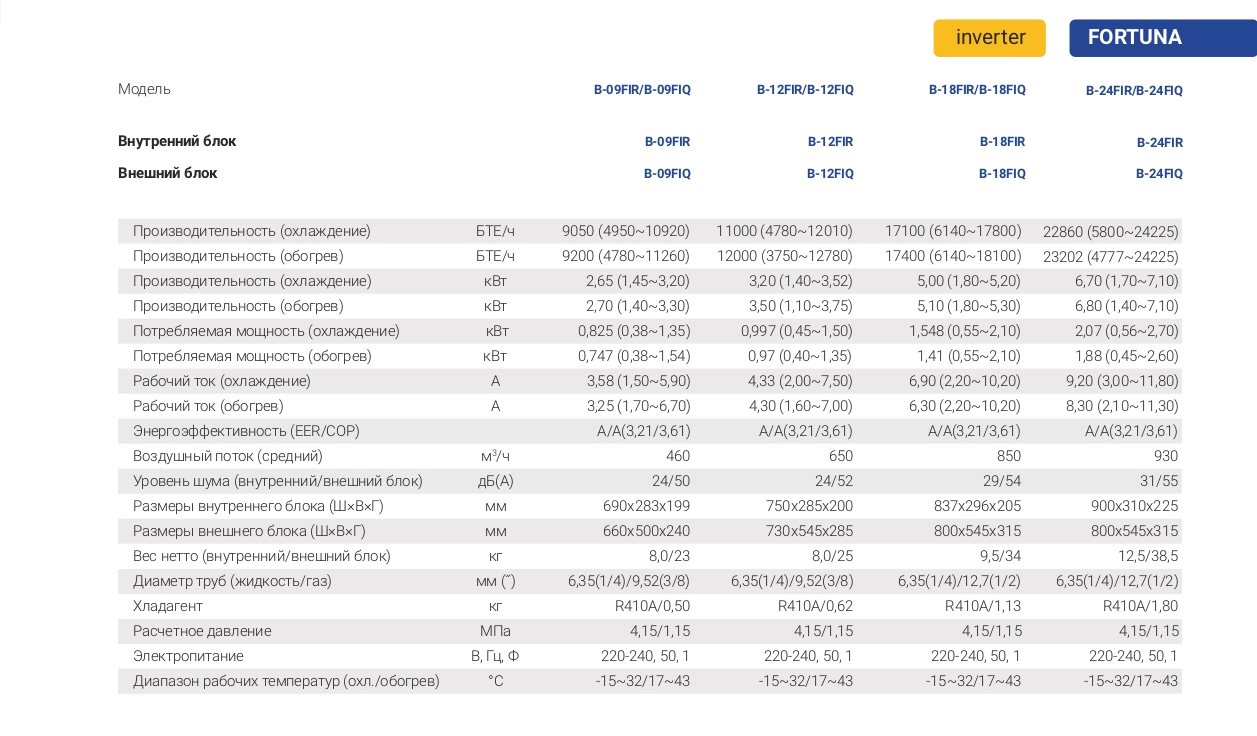Click the 'Энергоэффективность (EER/COP)' row label
The height and width of the screenshot is (736, 1257).
tap(246, 431)
